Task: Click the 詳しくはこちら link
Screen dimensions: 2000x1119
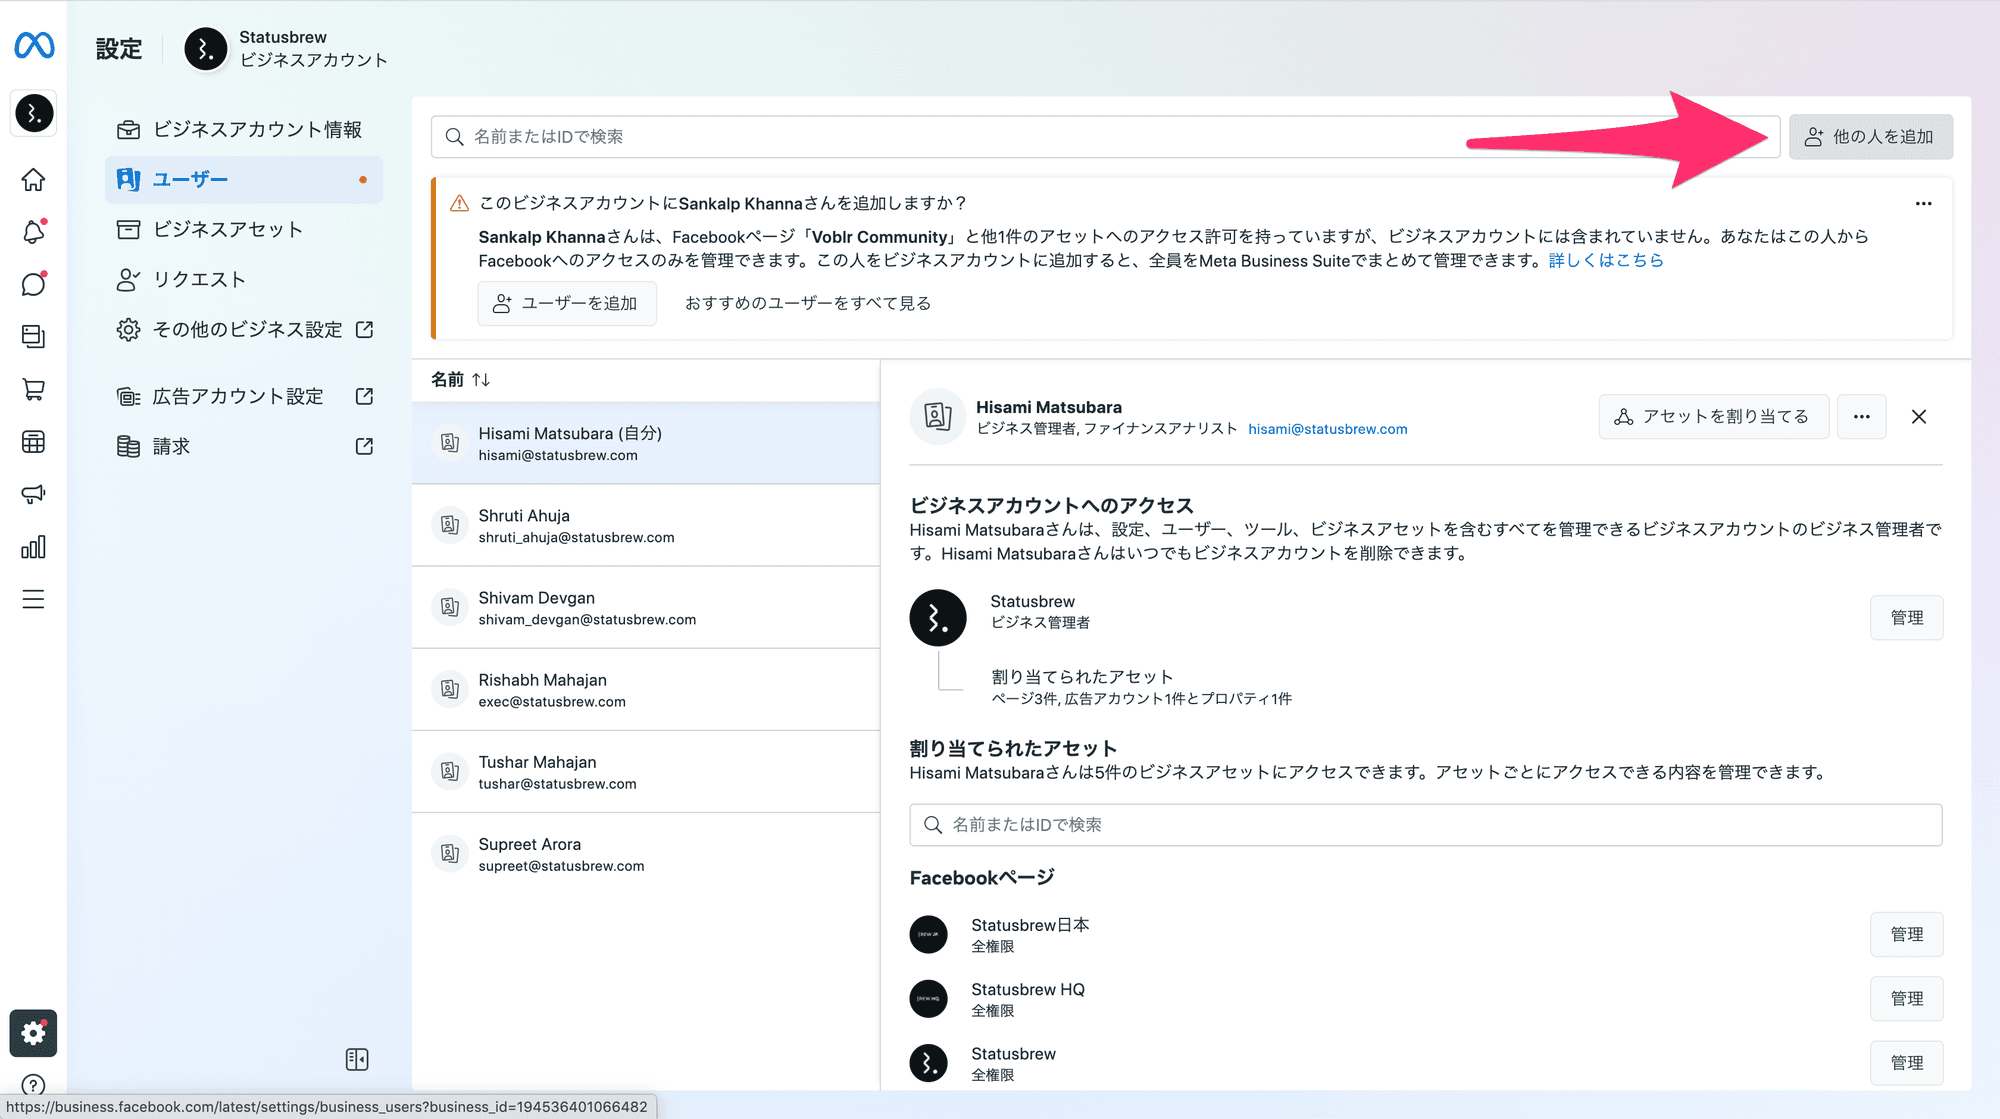Action: [x=1605, y=260]
